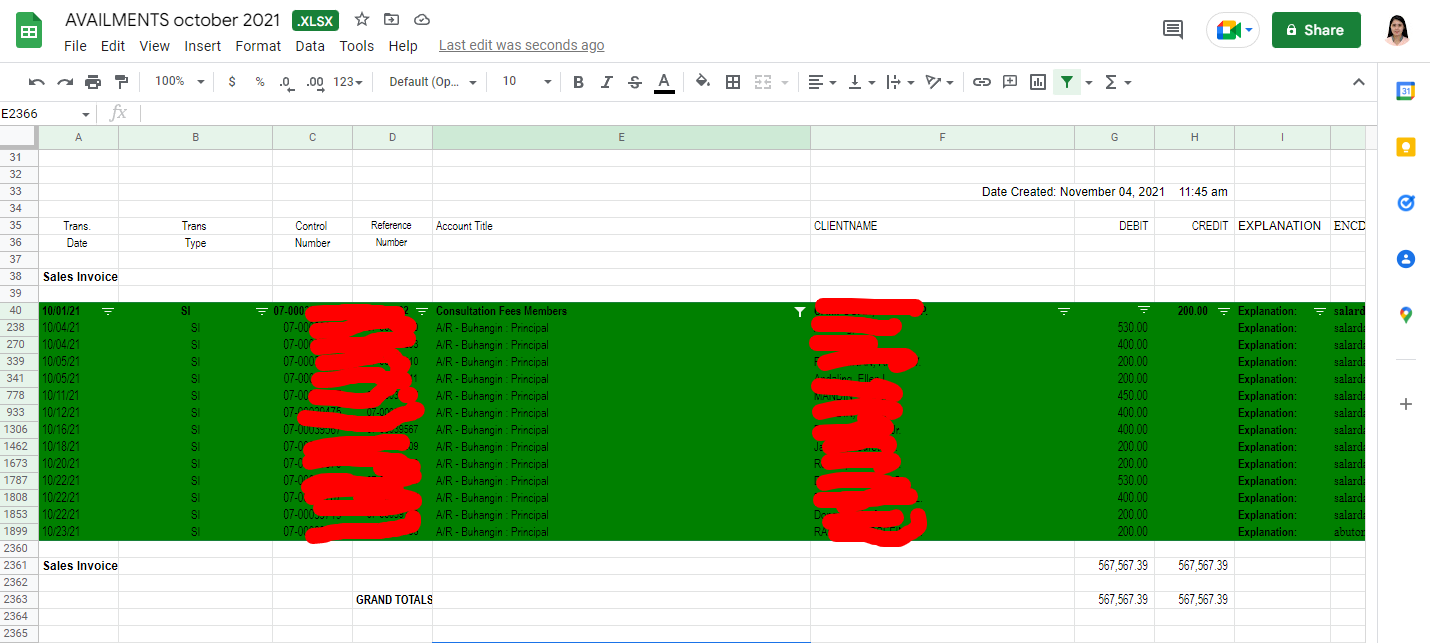Open the Insert menu
This screenshot has width=1430, height=643.
203,46
